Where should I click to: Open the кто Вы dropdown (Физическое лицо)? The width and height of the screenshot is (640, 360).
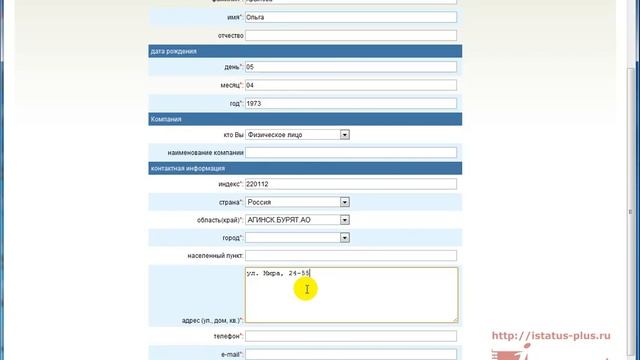pyautogui.click(x=297, y=135)
